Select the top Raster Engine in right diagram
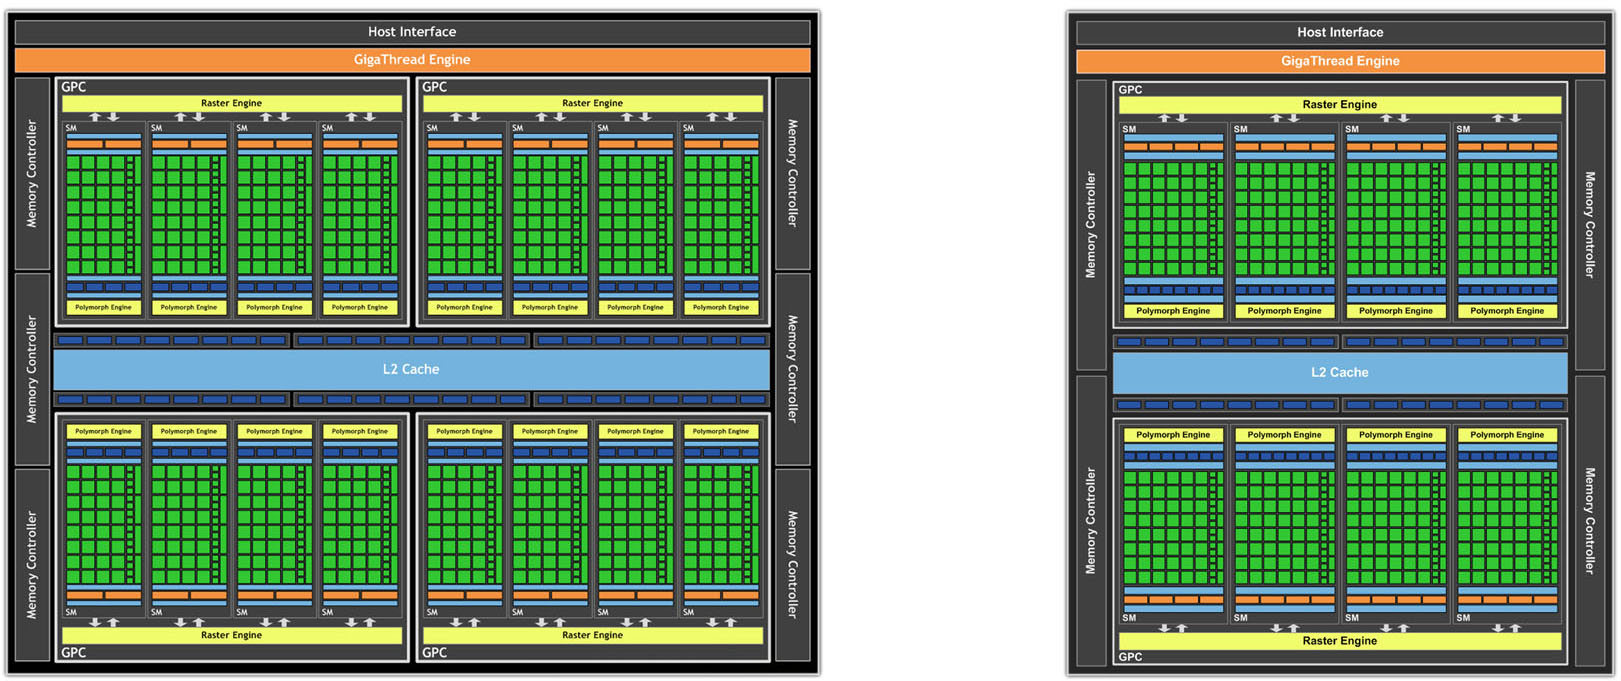 pyautogui.click(x=1339, y=104)
